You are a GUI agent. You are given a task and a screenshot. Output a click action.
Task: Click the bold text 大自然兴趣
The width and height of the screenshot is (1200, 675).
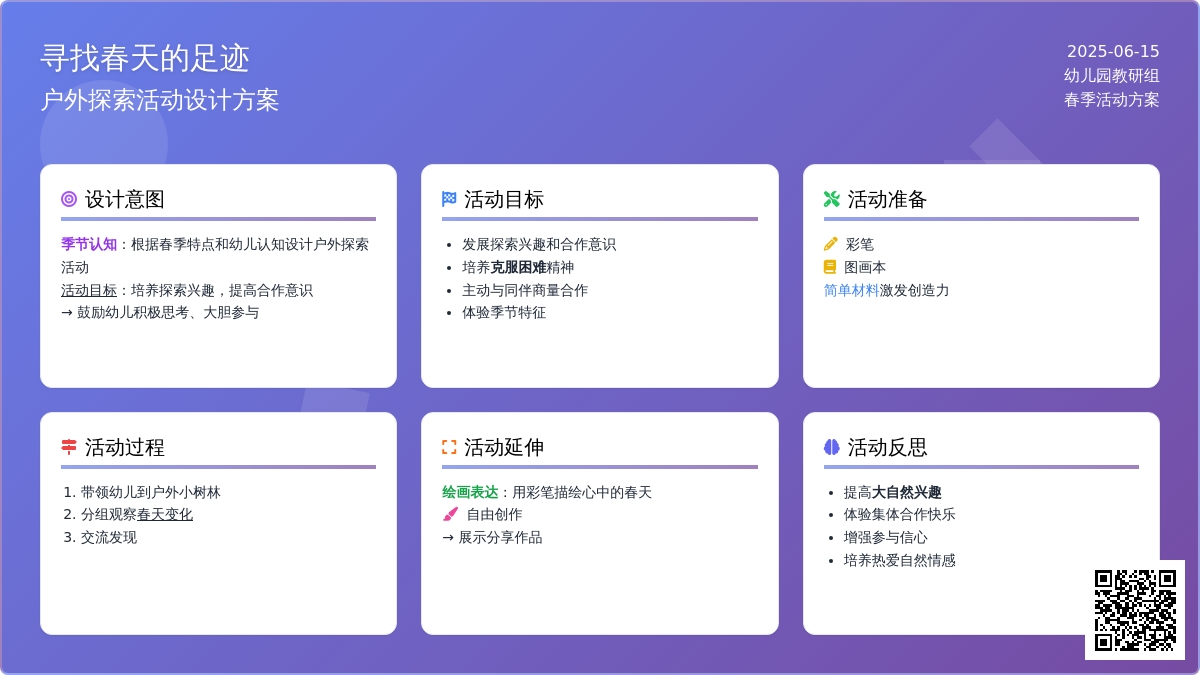[x=907, y=492]
